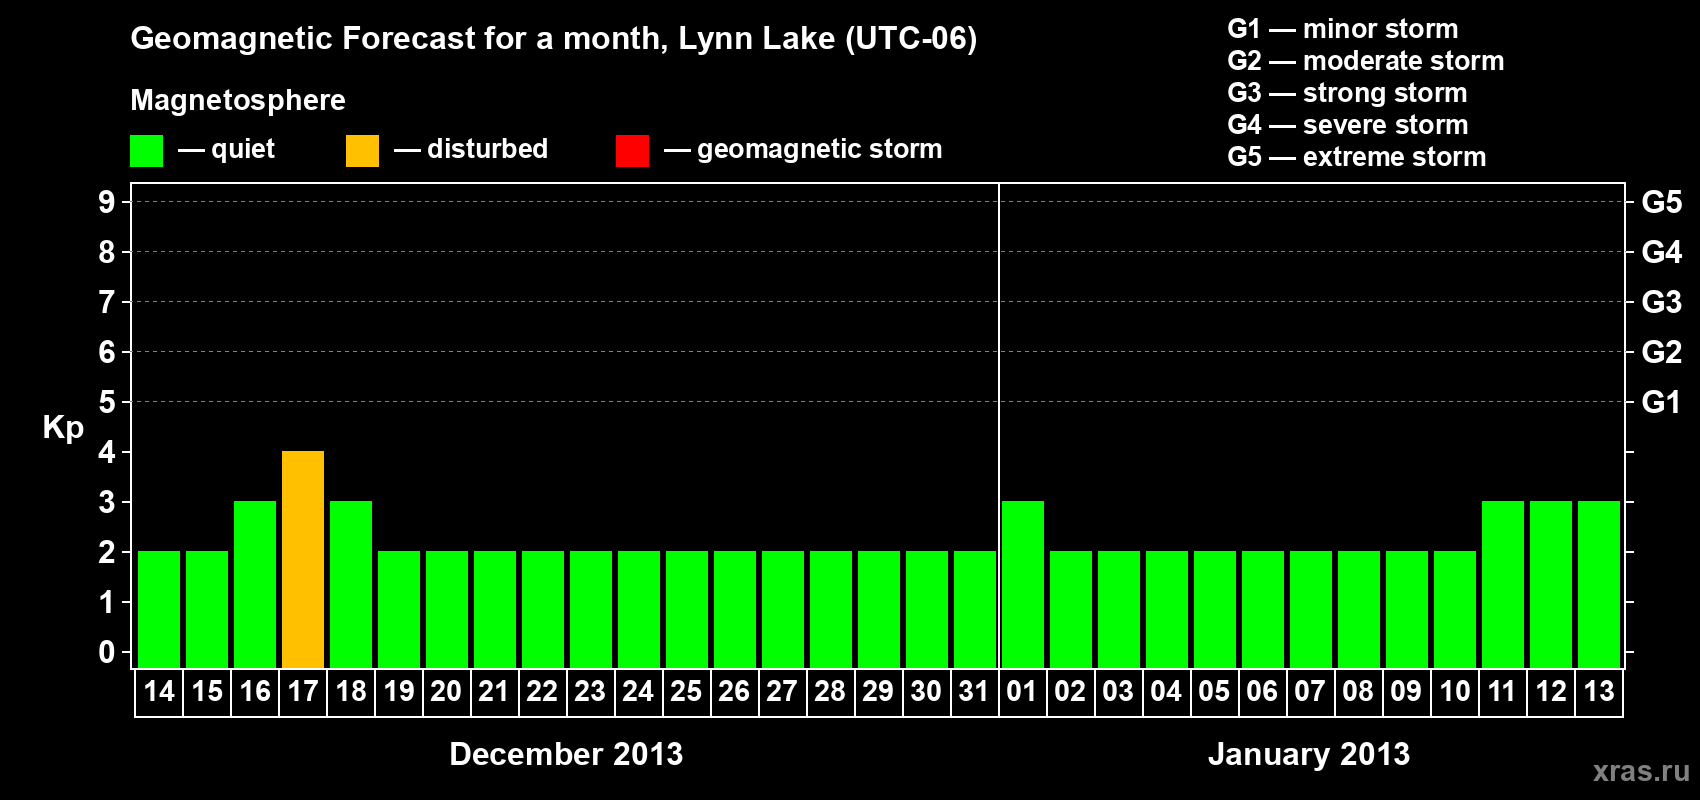The height and width of the screenshot is (800, 1700).
Task: Click the date label 26
Action: click(735, 691)
